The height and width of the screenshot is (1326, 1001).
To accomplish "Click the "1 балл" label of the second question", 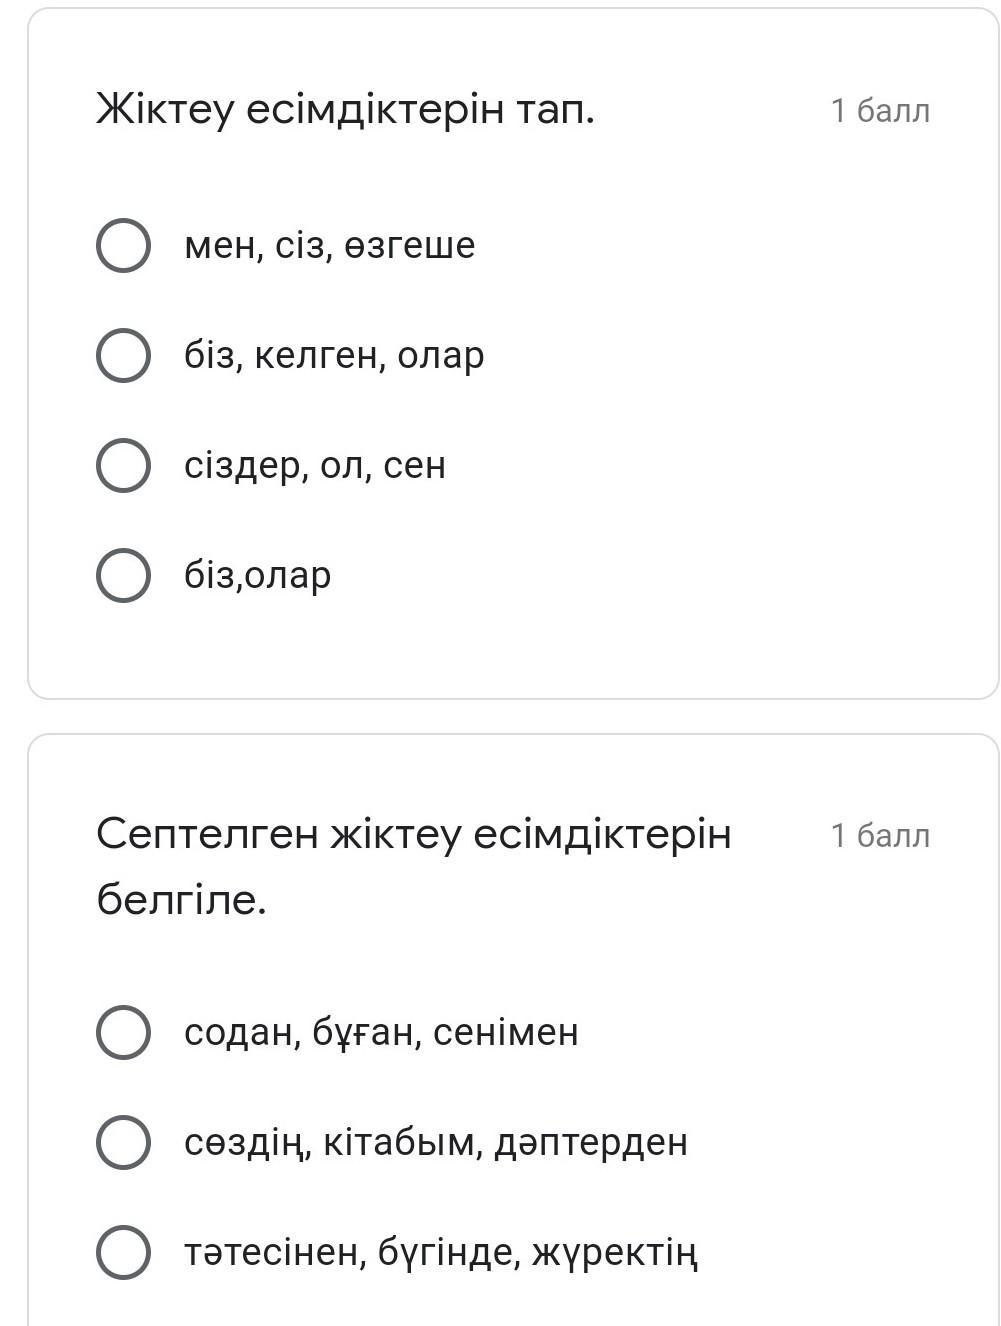I will pyautogui.click(x=880, y=835).
